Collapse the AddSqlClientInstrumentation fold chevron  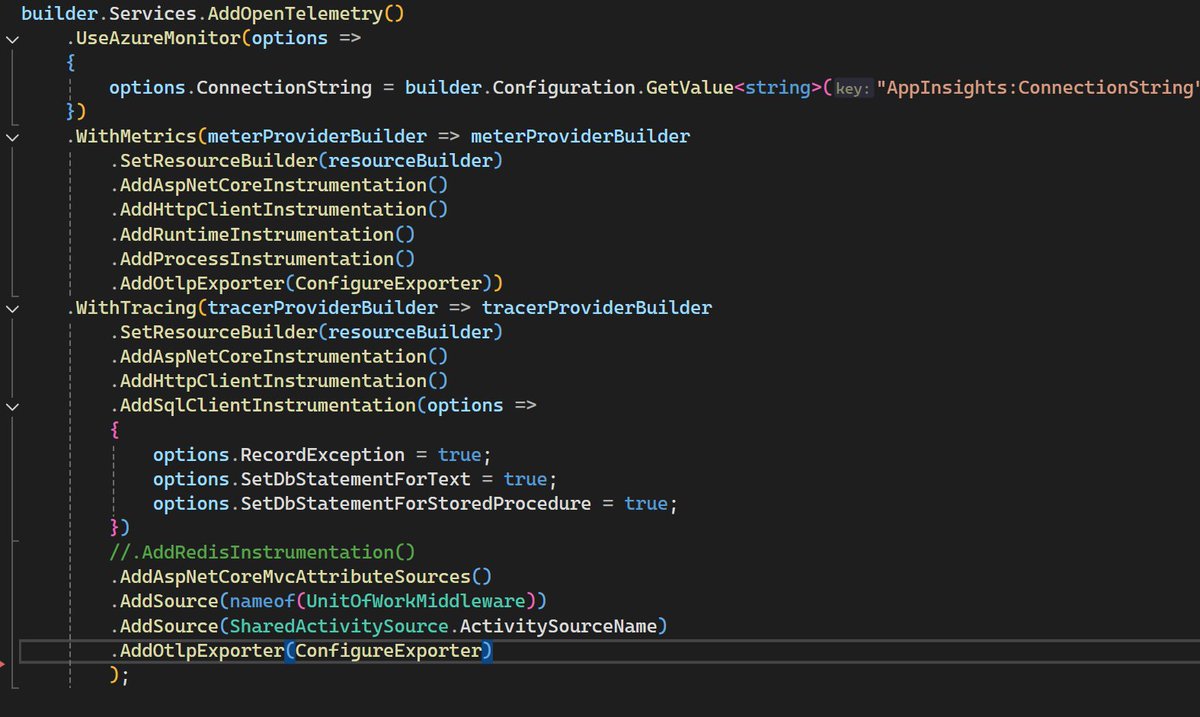pyautogui.click(x=12, y=407)
